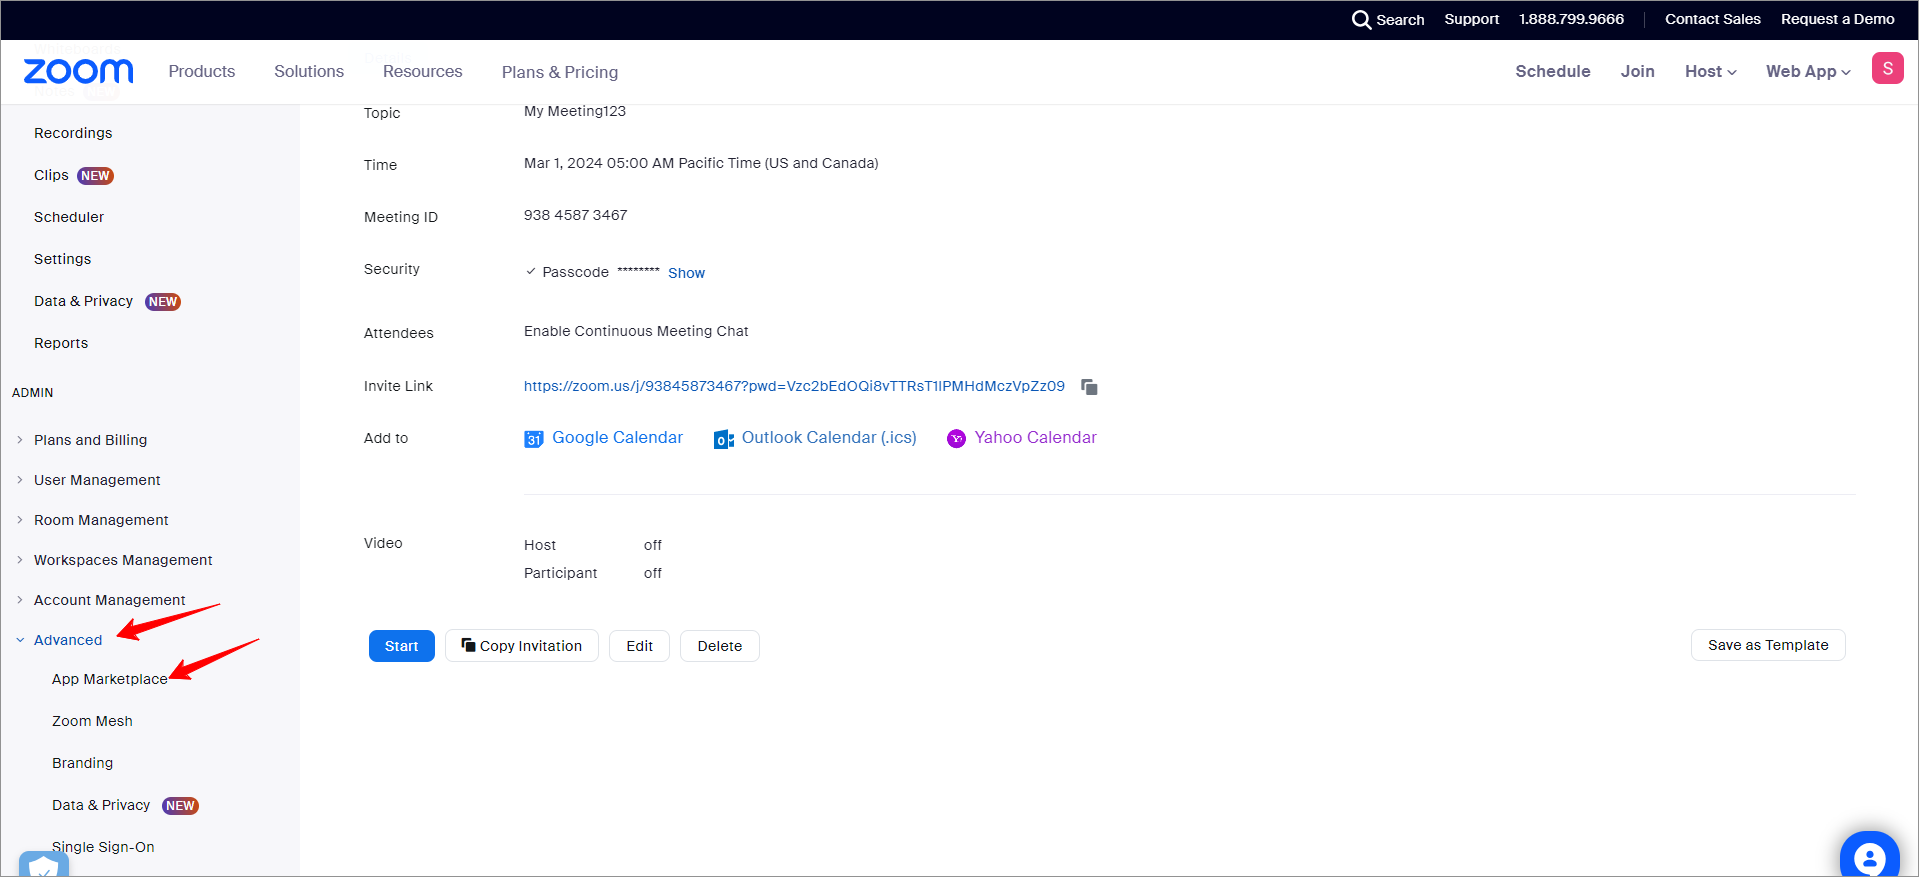Click the meeting time Mar 1, 2024
Viewport: 1919px width, 877px height.
[x=701, y=163]
